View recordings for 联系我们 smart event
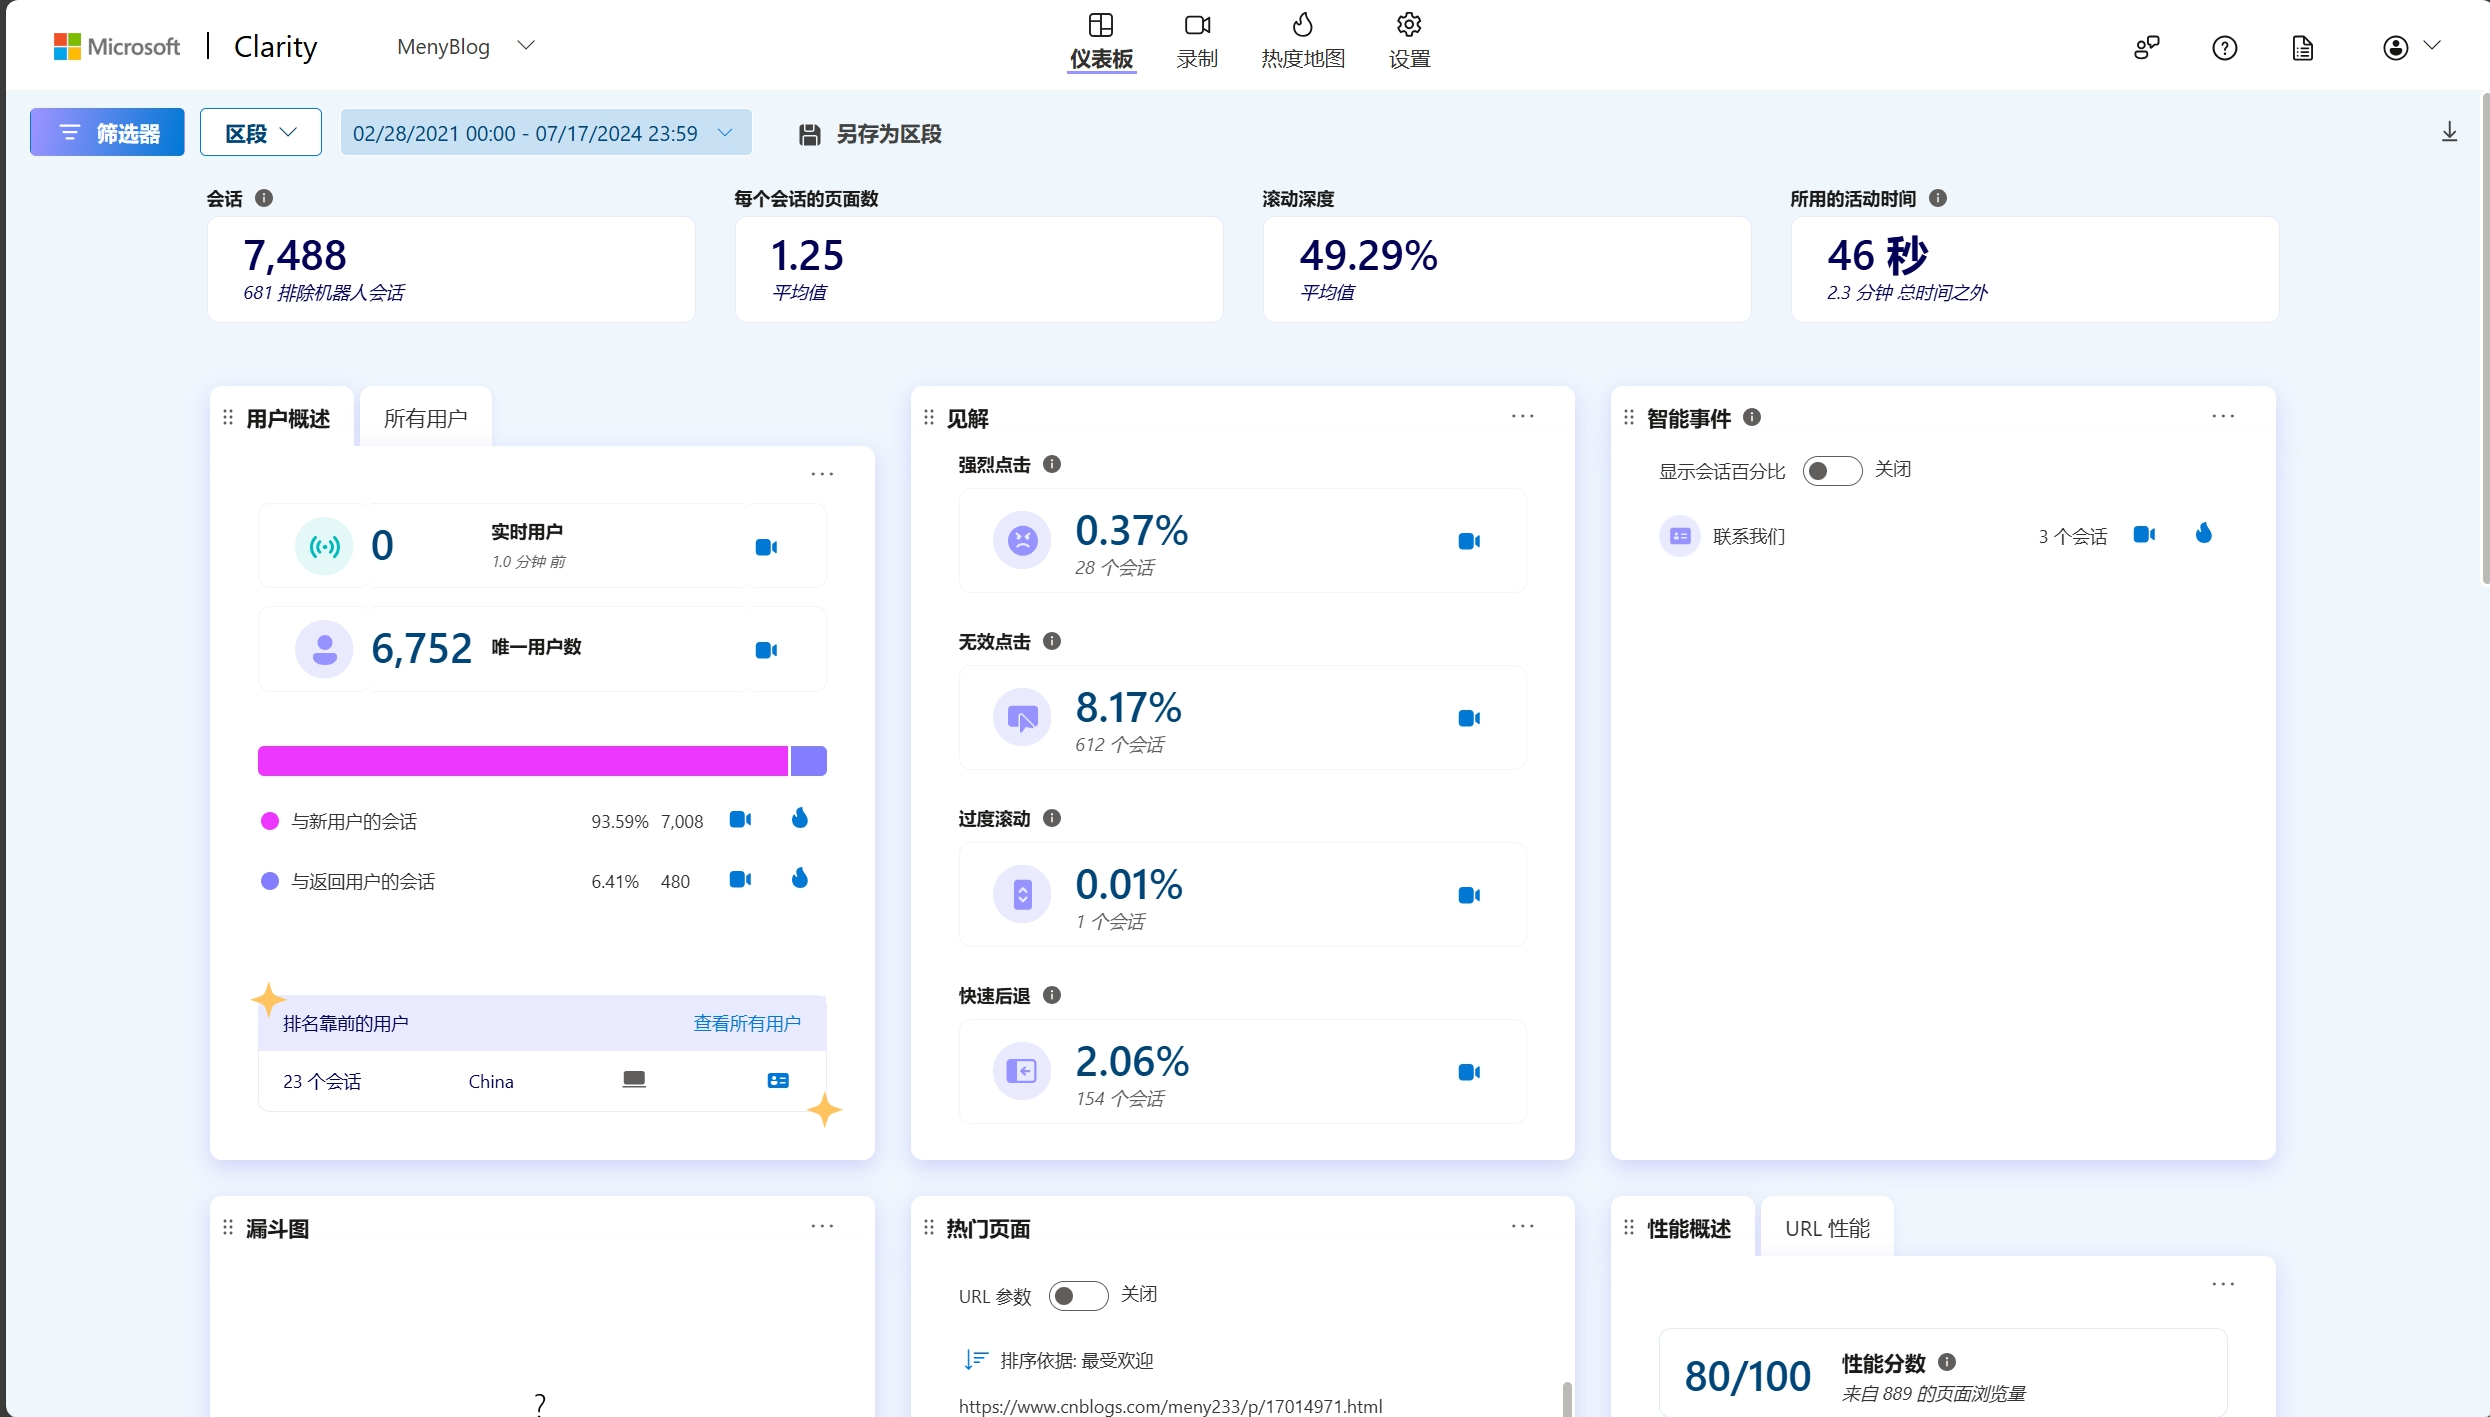This screenshot has height=1417, width=2490. [x=2144, y=535]
